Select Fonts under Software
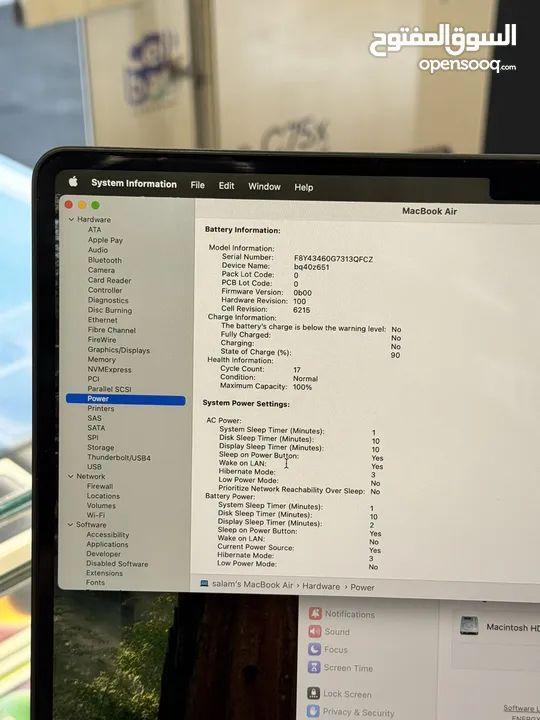Image resolution: width=540 pixels, height=720 pixels. [x=95, y=582]
